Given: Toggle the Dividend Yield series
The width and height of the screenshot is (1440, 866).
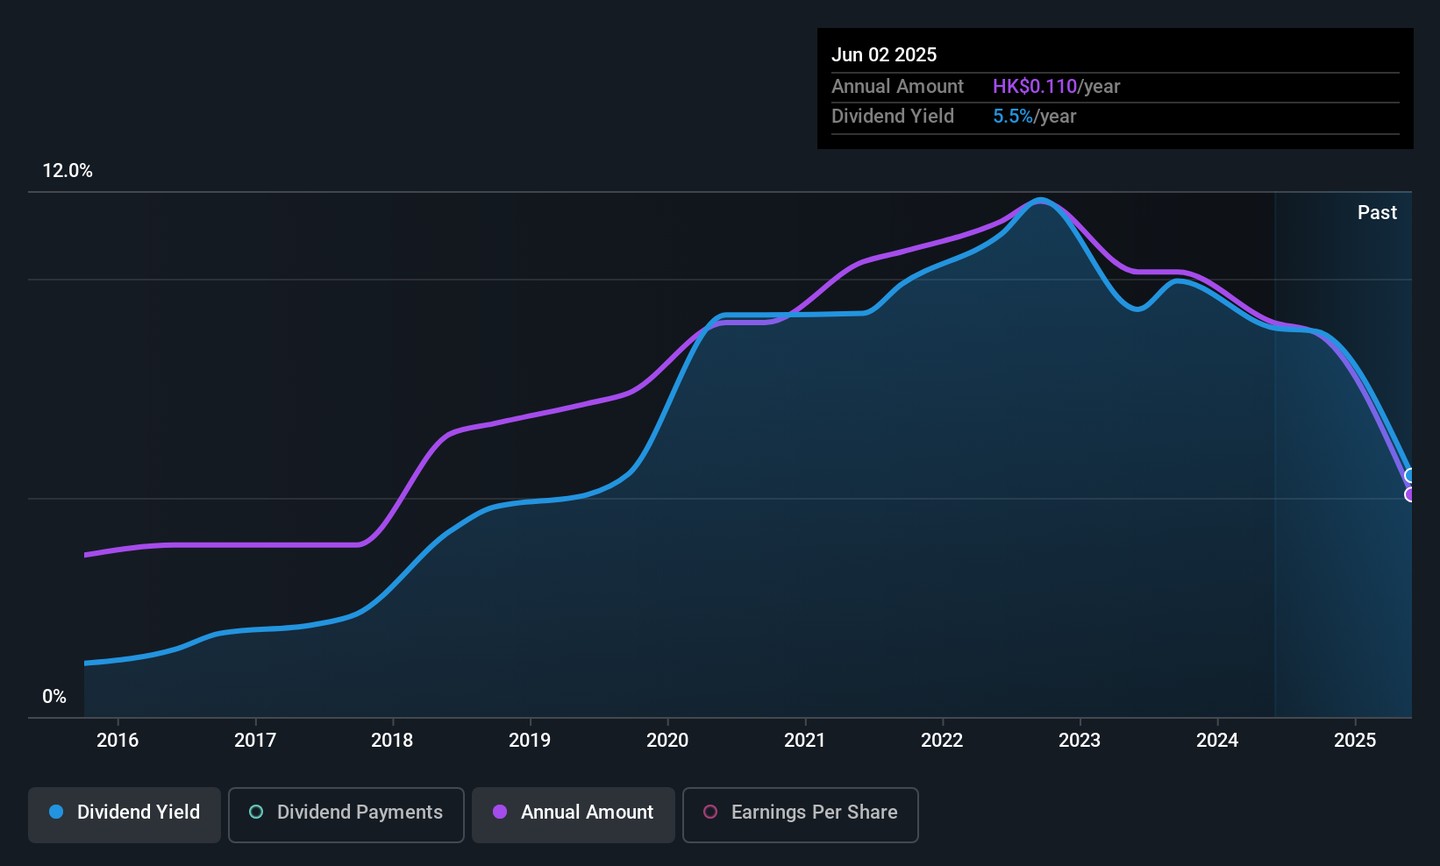Looking at the screenshot, I should point(124,813).
